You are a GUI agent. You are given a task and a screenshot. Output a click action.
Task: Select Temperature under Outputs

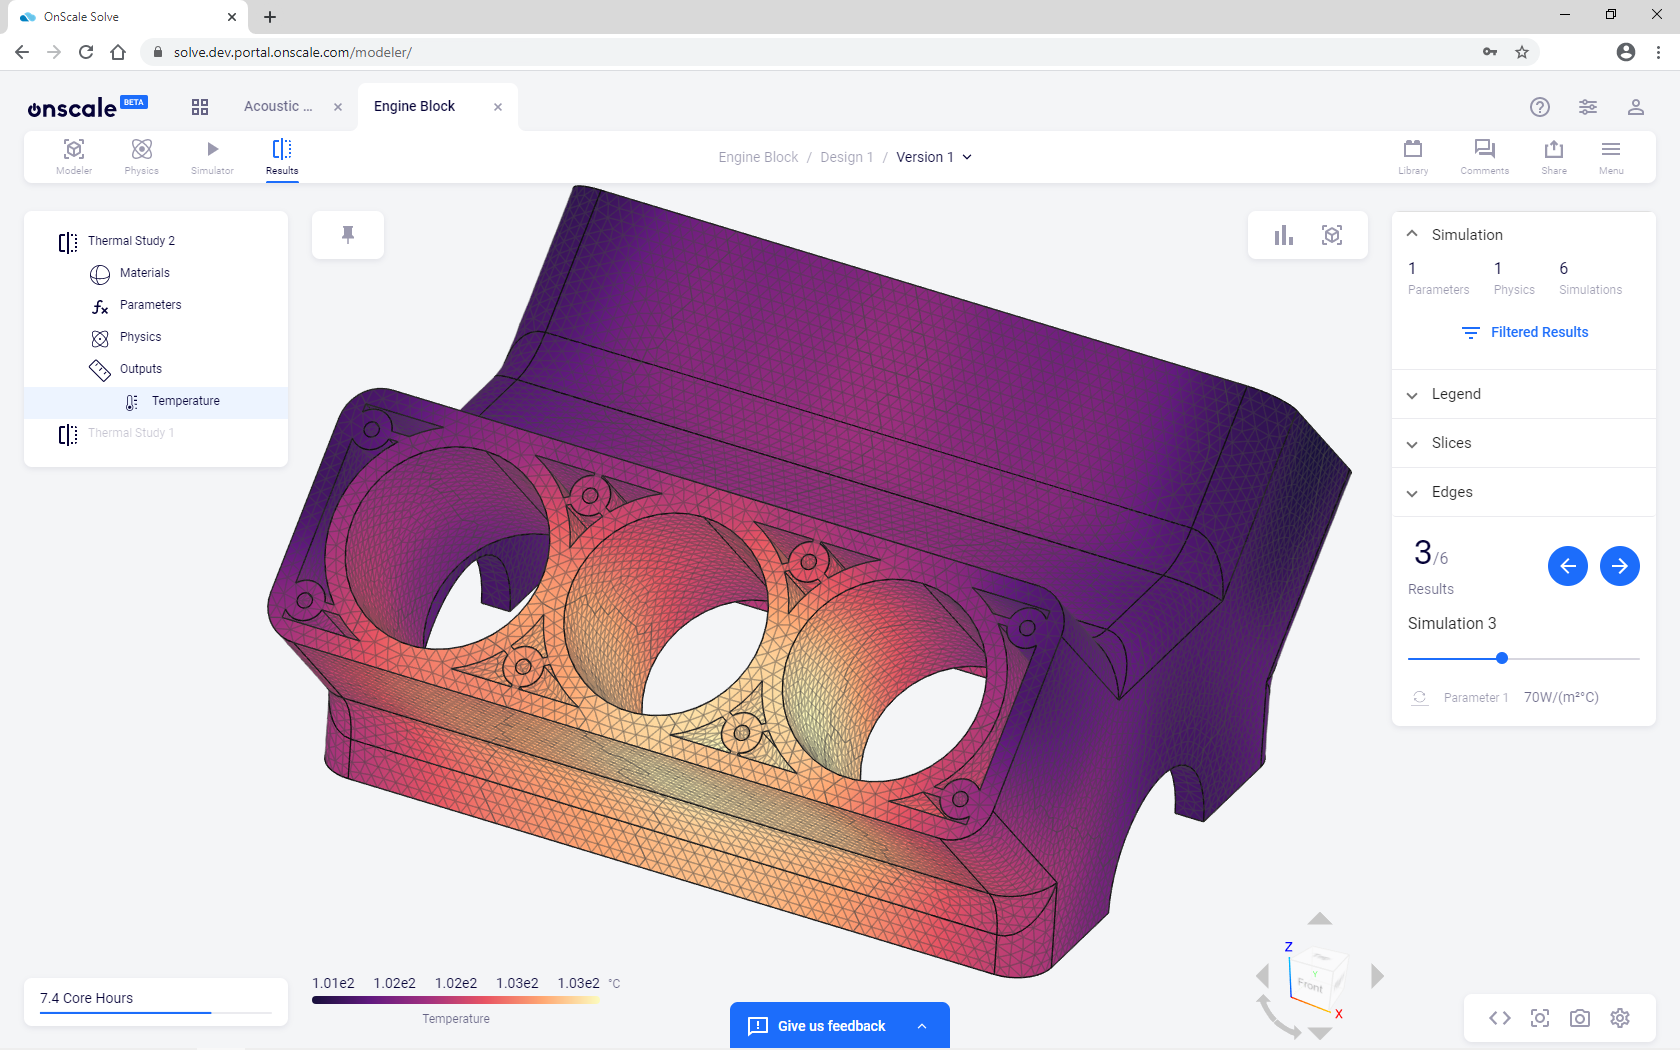point(186,401)
